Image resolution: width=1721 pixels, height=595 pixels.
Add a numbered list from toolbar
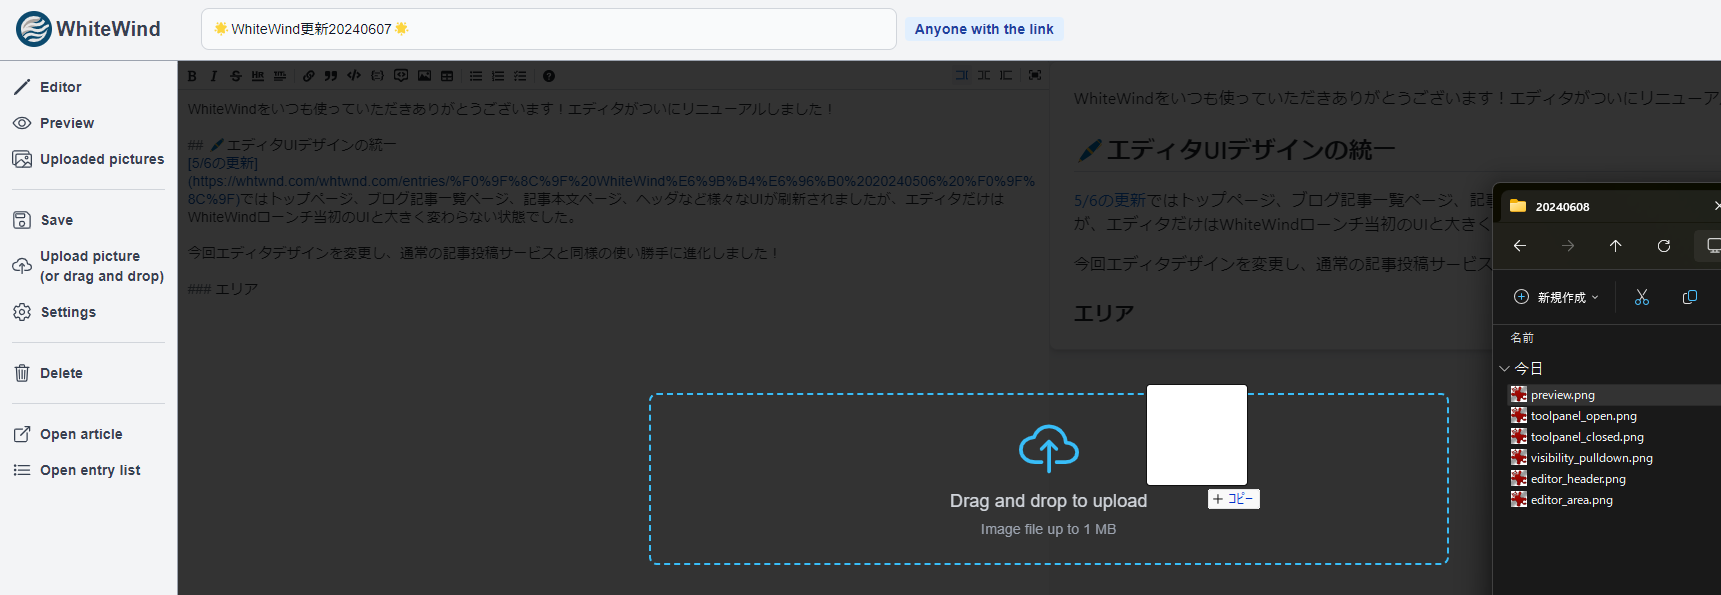point(498,76)
